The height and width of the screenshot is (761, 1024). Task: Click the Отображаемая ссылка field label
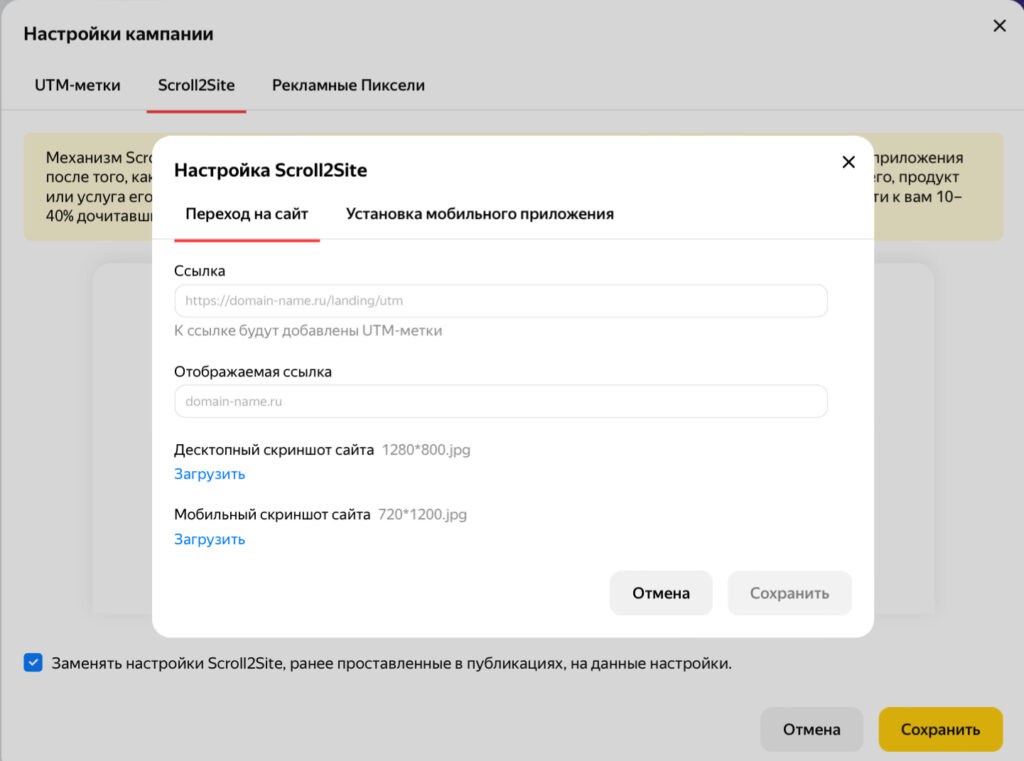pyautogui.click(x=253, y=371)
